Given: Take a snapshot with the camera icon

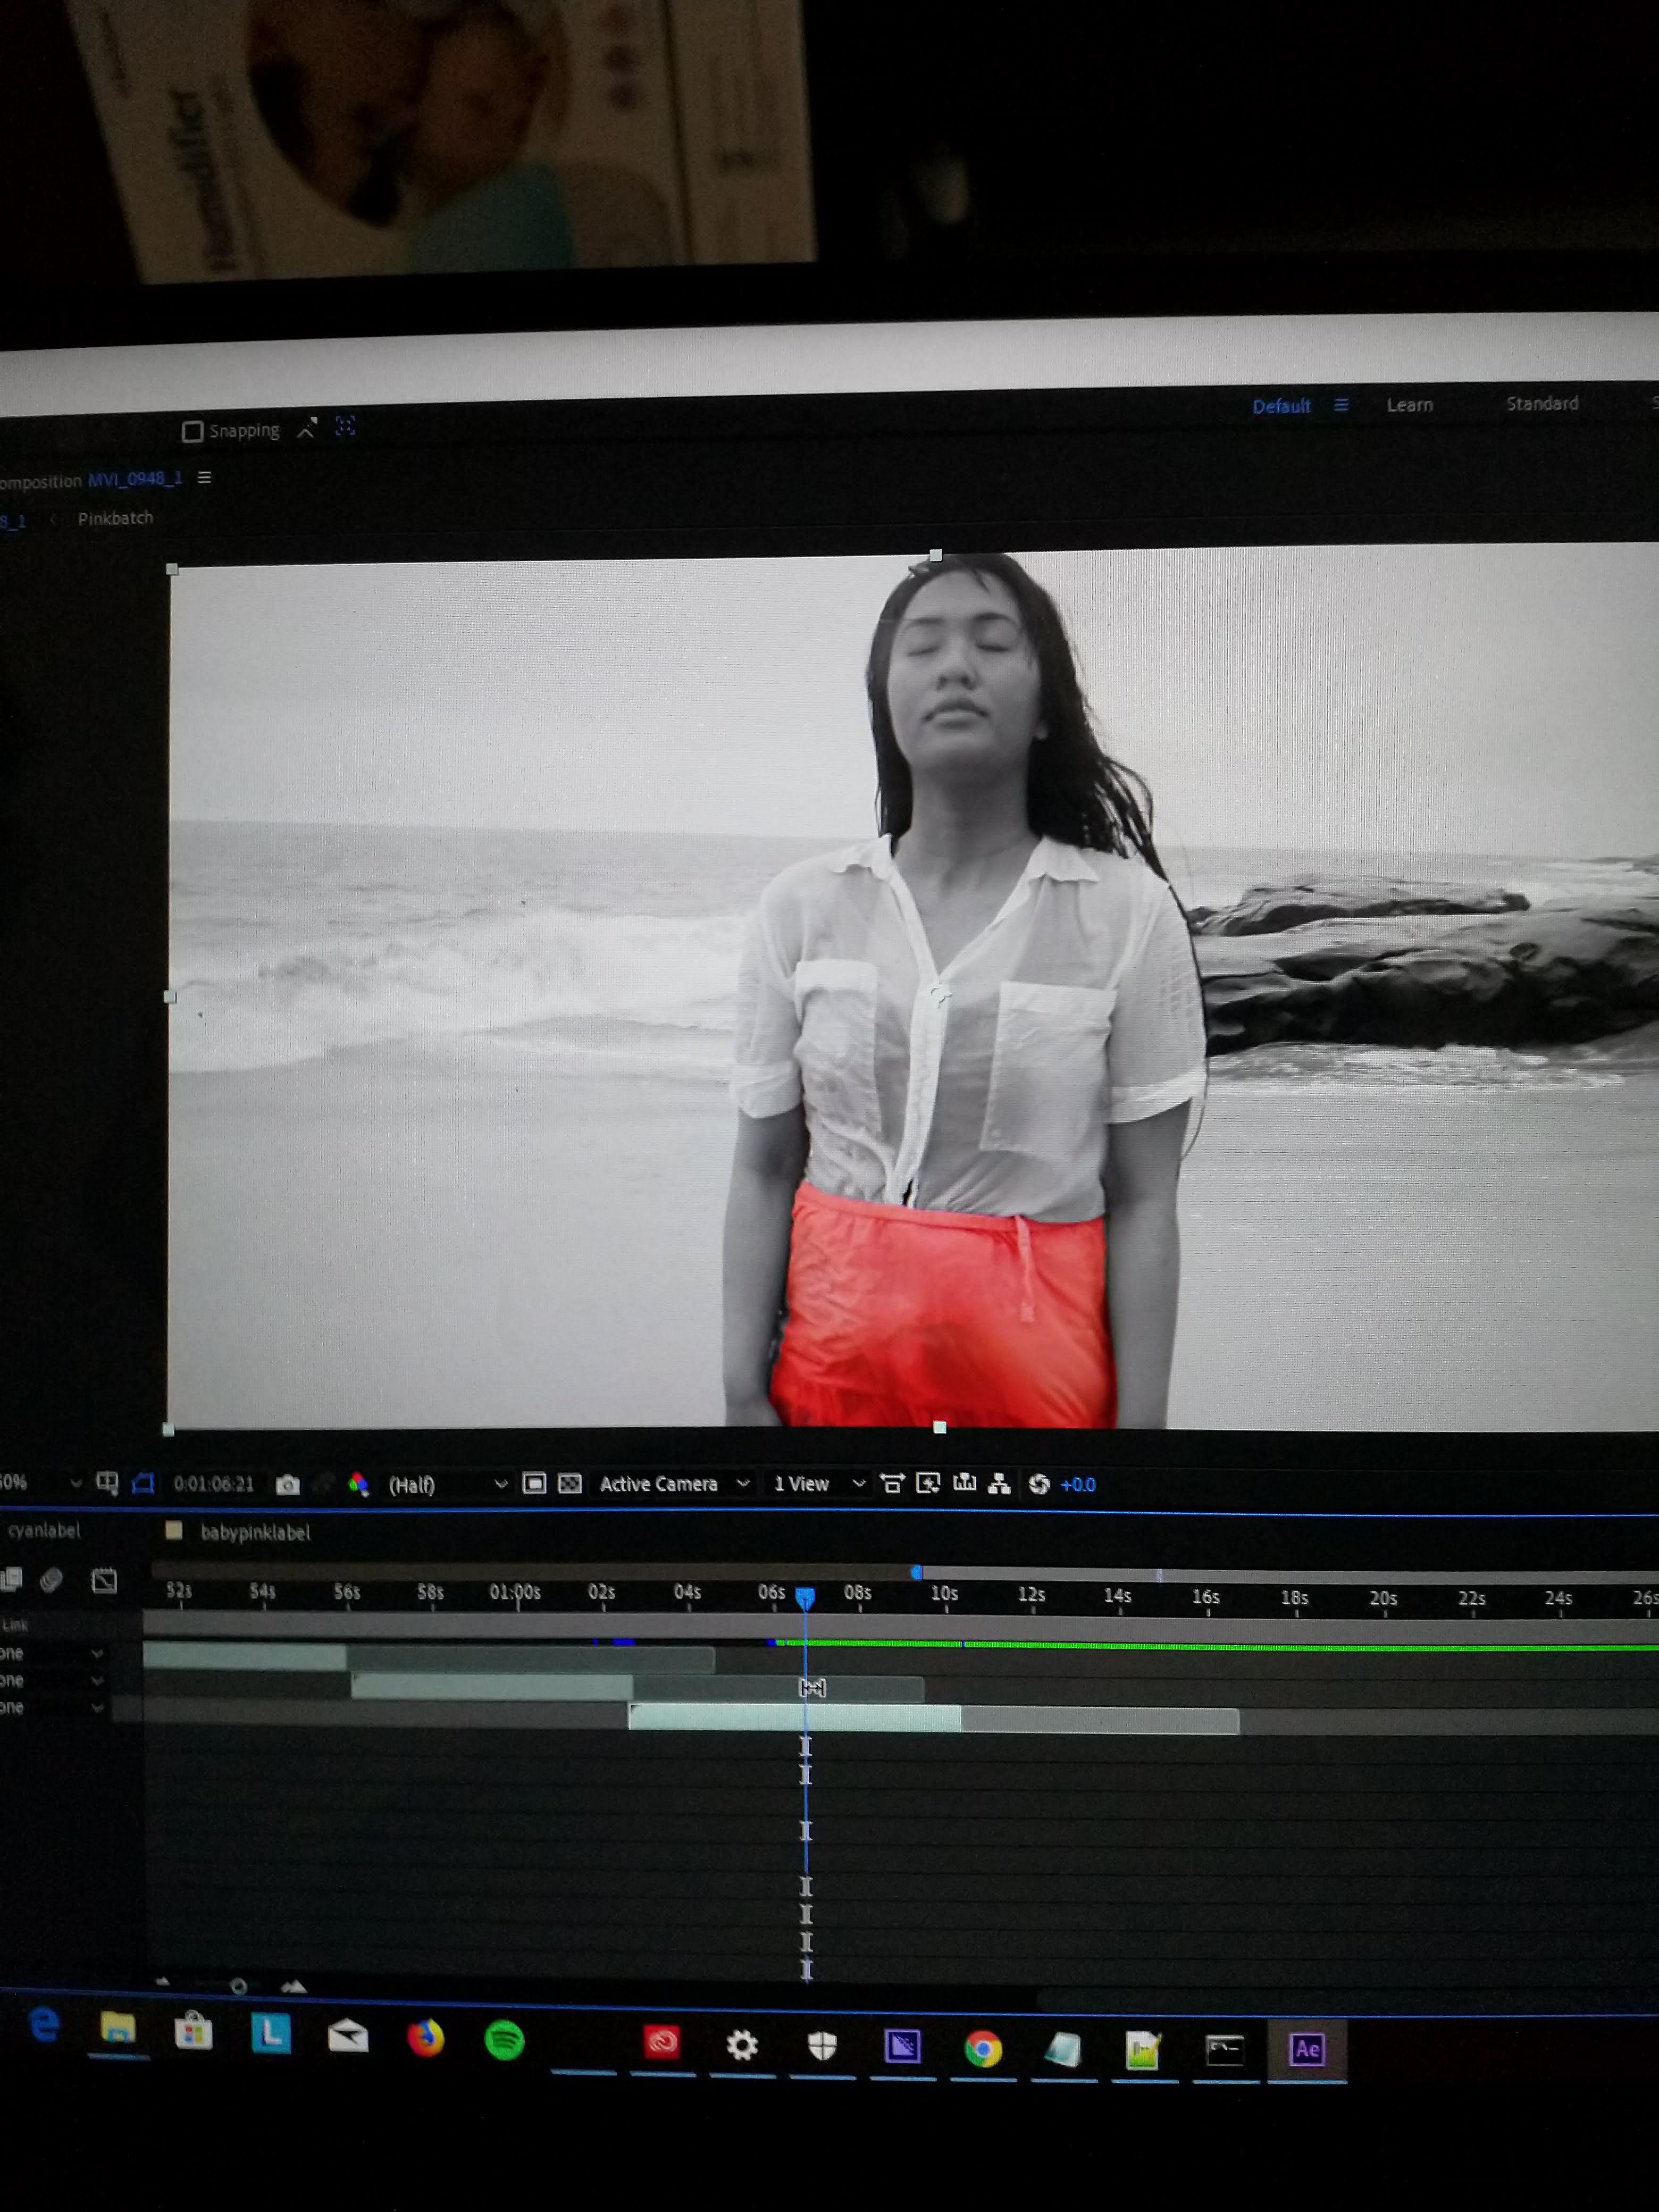Looking at the screenshot, I should (x=288, y=1484).
